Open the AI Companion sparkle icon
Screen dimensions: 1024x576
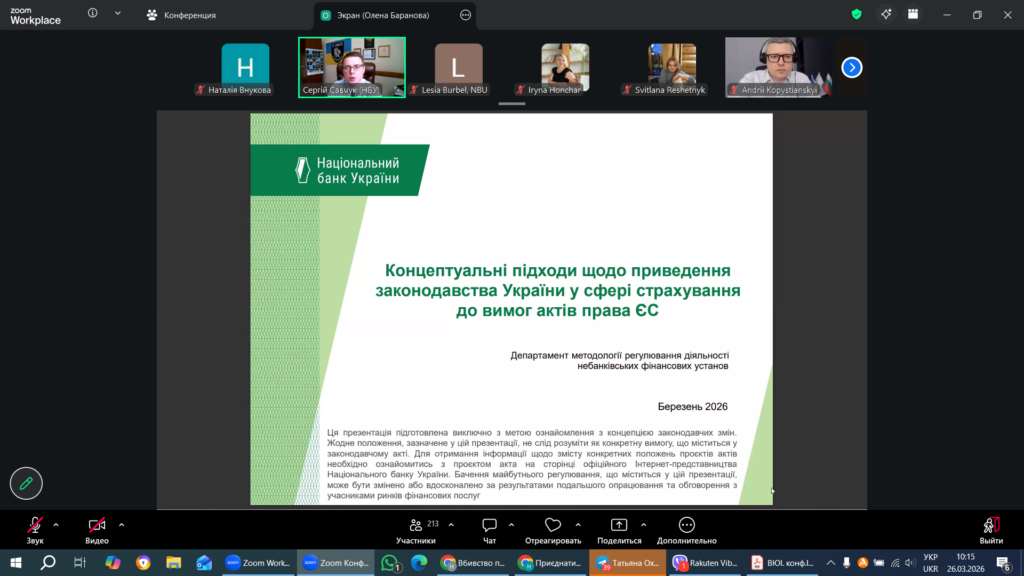point(885,14)
